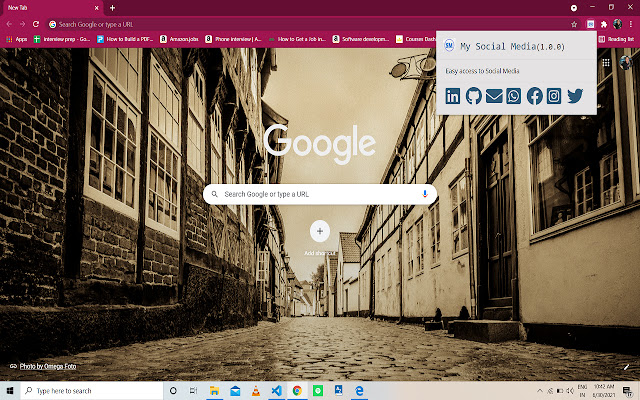
Task: Open How to Get a Job bookmark
Action: (297, 39)
